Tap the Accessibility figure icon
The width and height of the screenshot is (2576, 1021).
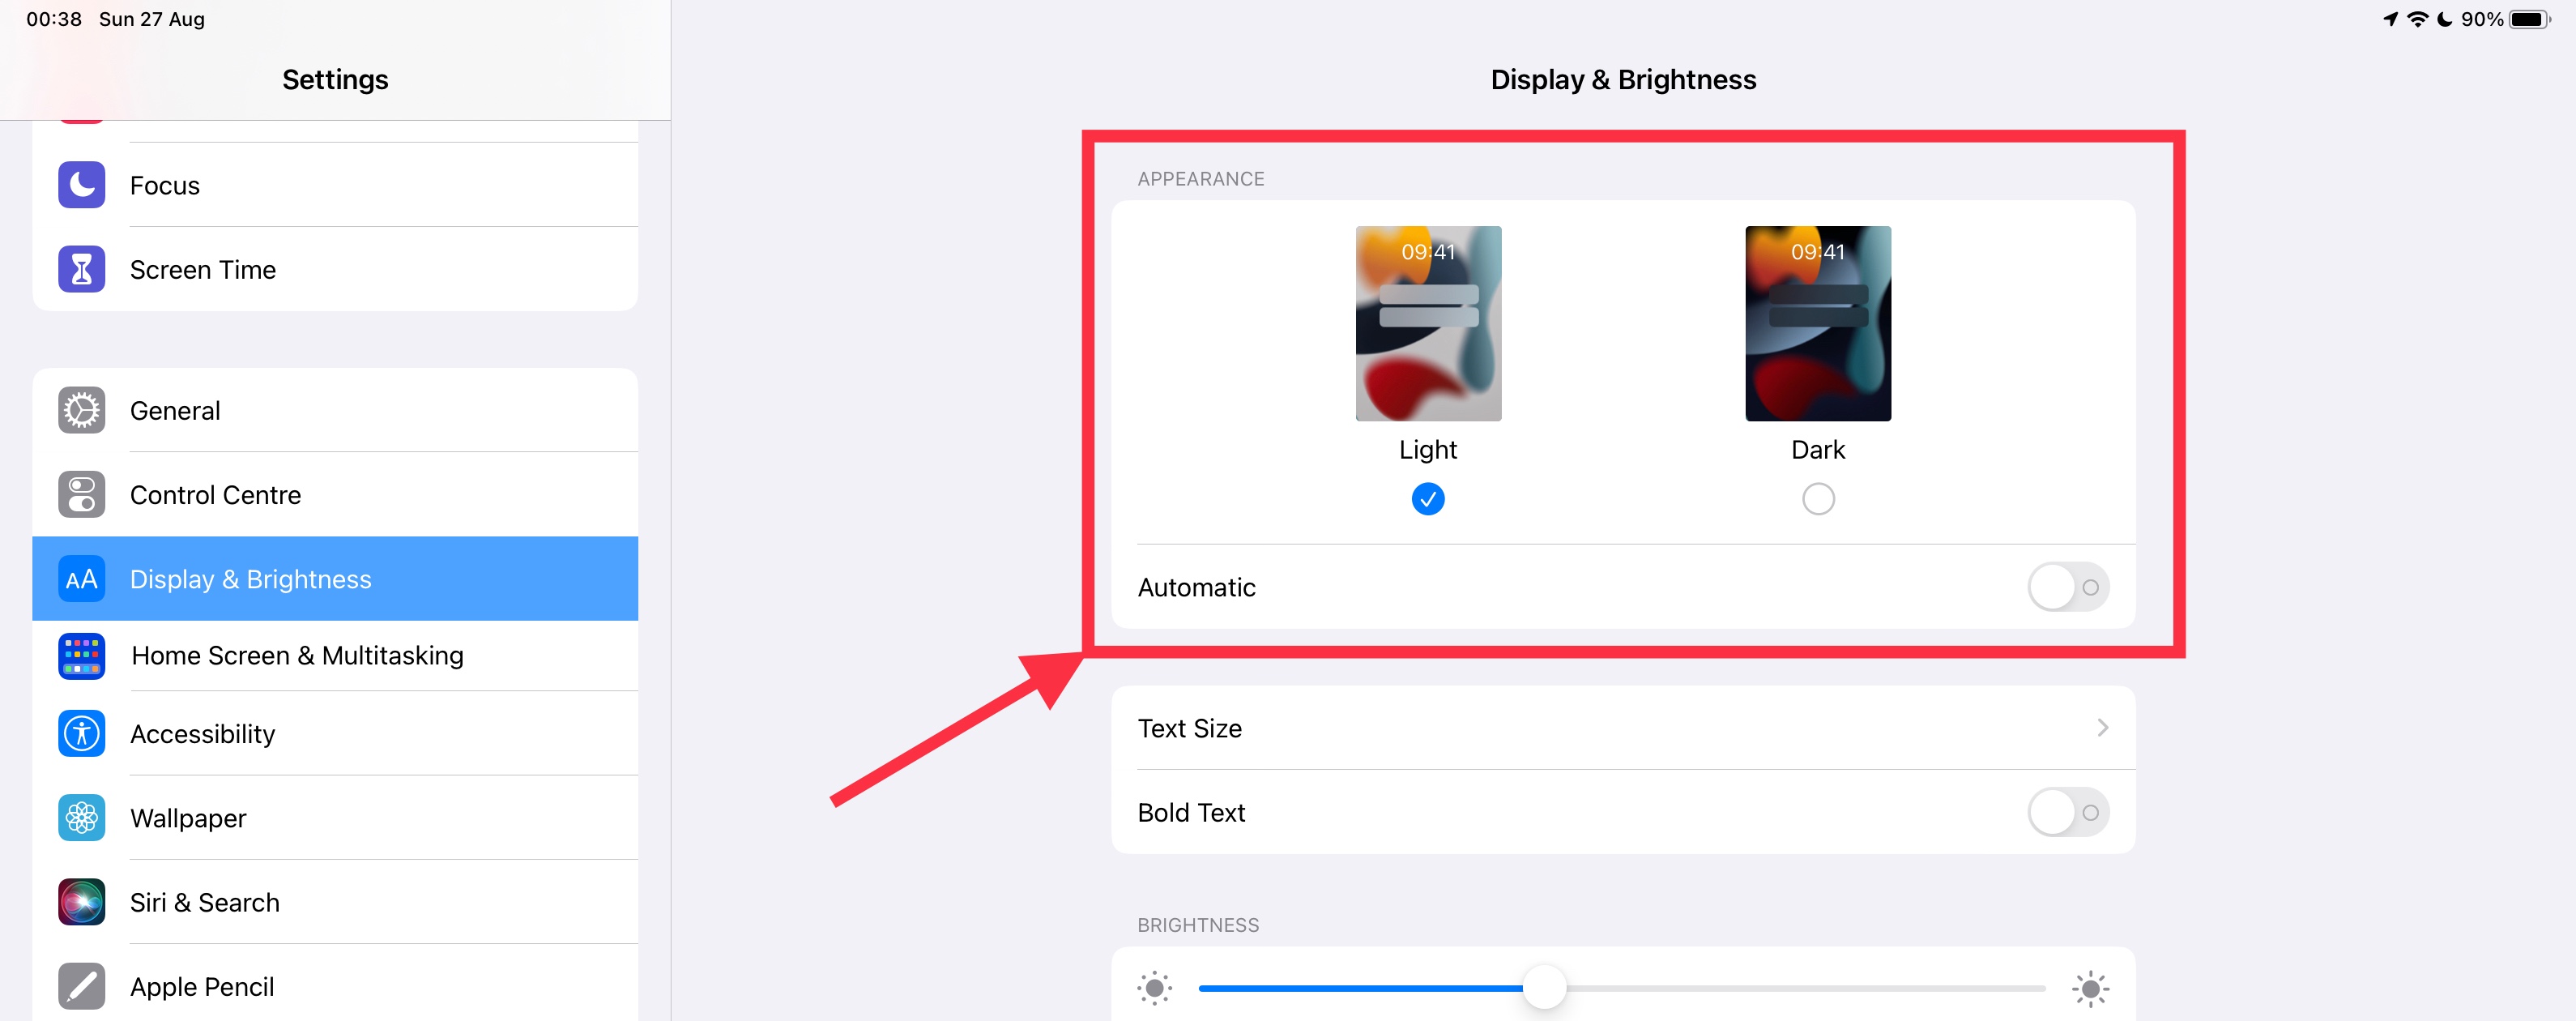[81, 733]
